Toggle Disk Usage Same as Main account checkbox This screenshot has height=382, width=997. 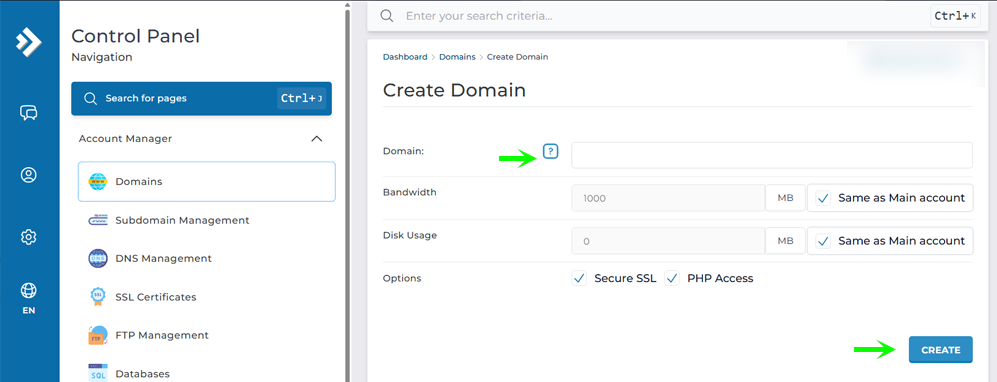point(823,241)
